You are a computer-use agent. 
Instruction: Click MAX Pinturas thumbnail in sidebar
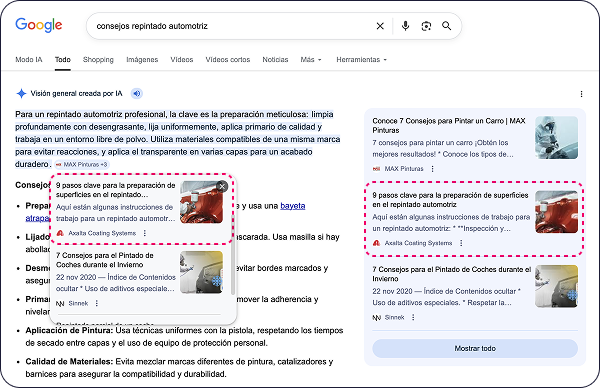[x=556, y=137]
